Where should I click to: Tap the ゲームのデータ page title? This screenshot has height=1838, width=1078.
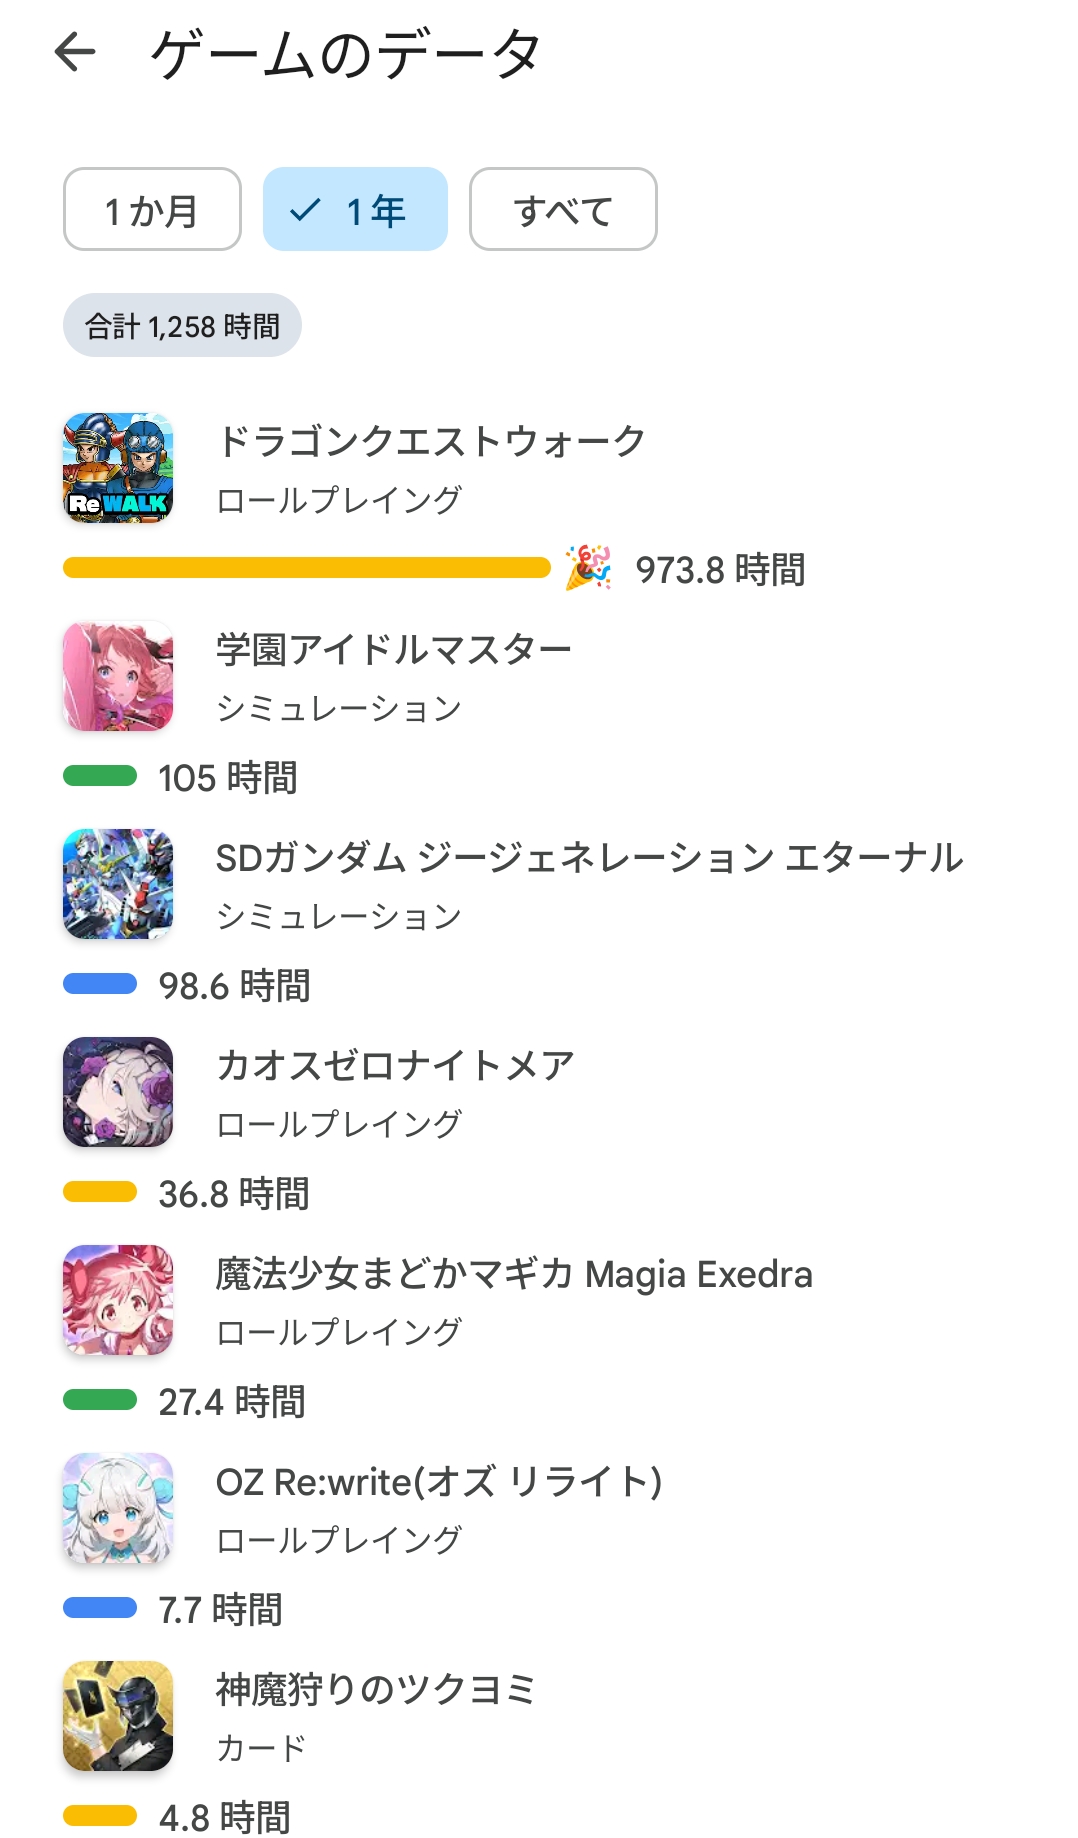click(x=346, y=54)
